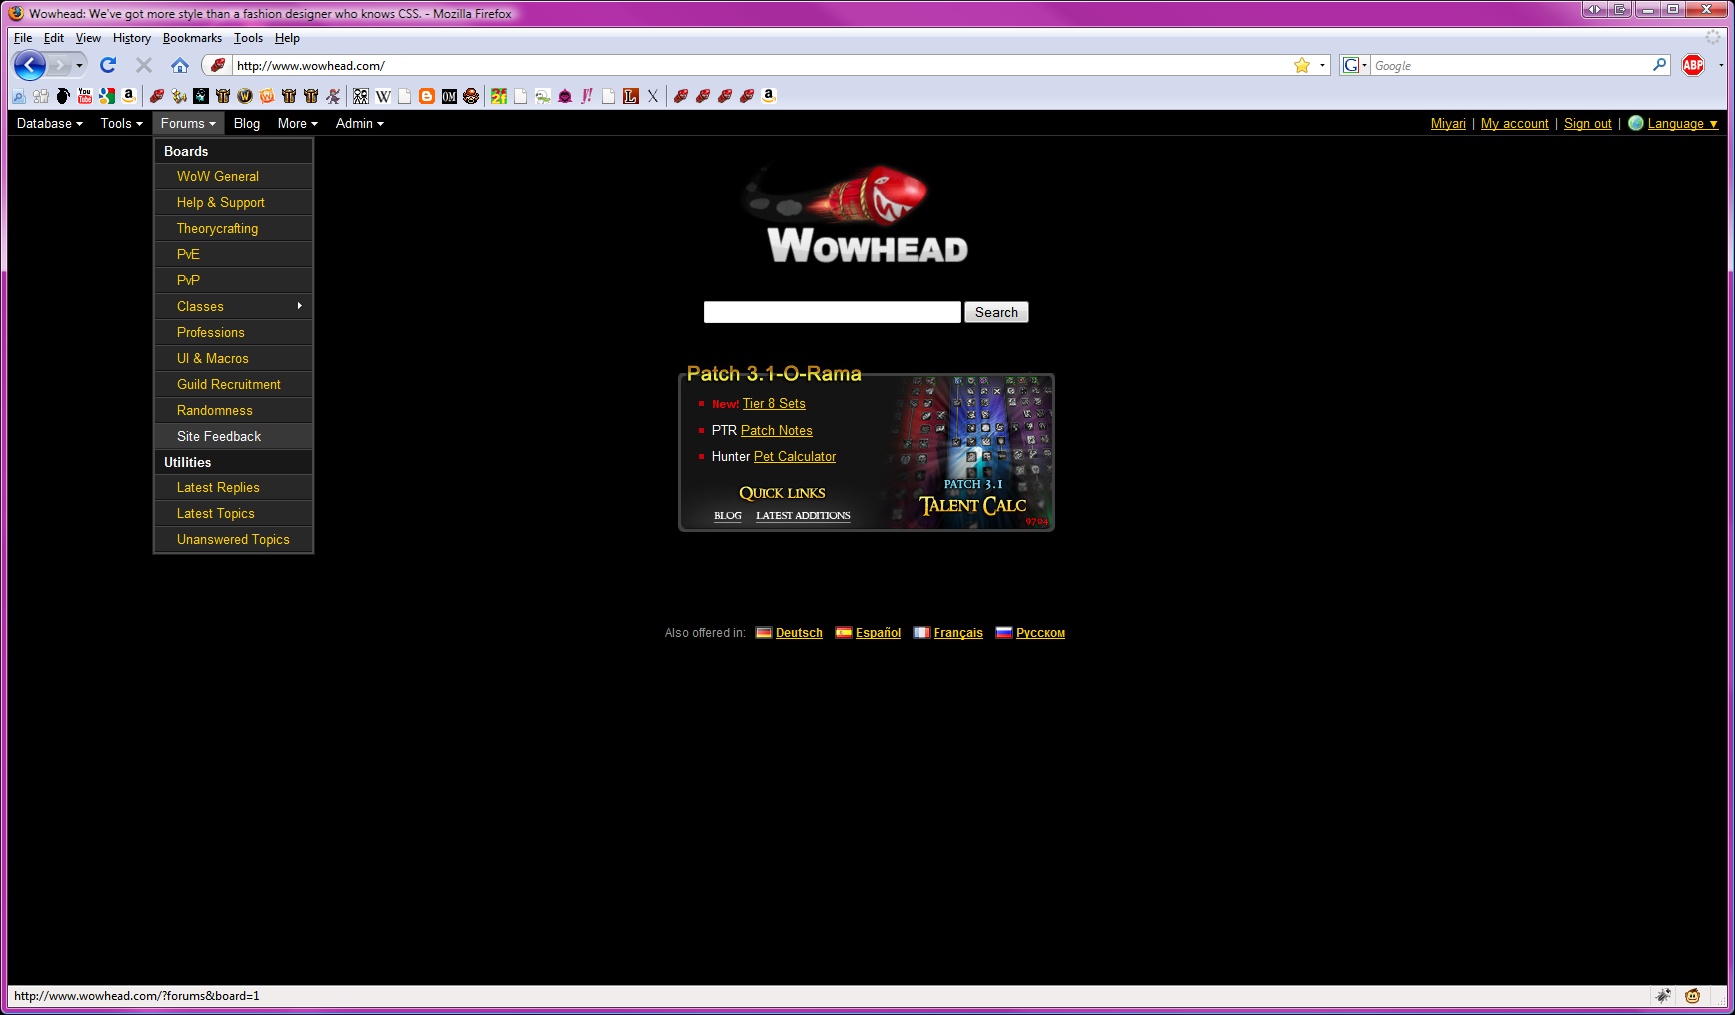Click the monkey face icon in status bar
This screenshot has height=1015, width=1735.
coord(1692,996)
